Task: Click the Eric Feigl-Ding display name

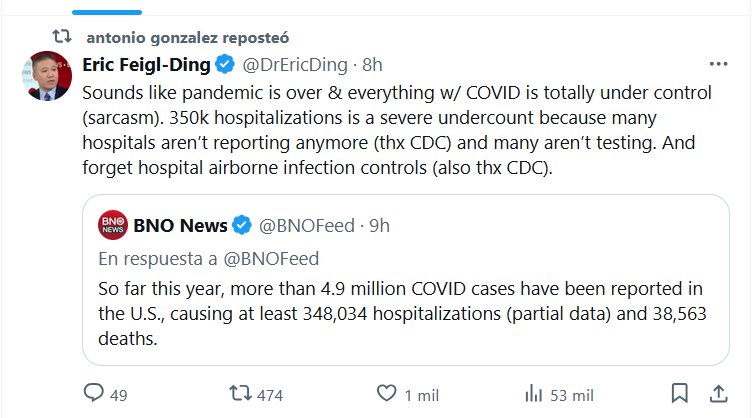Action: point(148,65)
